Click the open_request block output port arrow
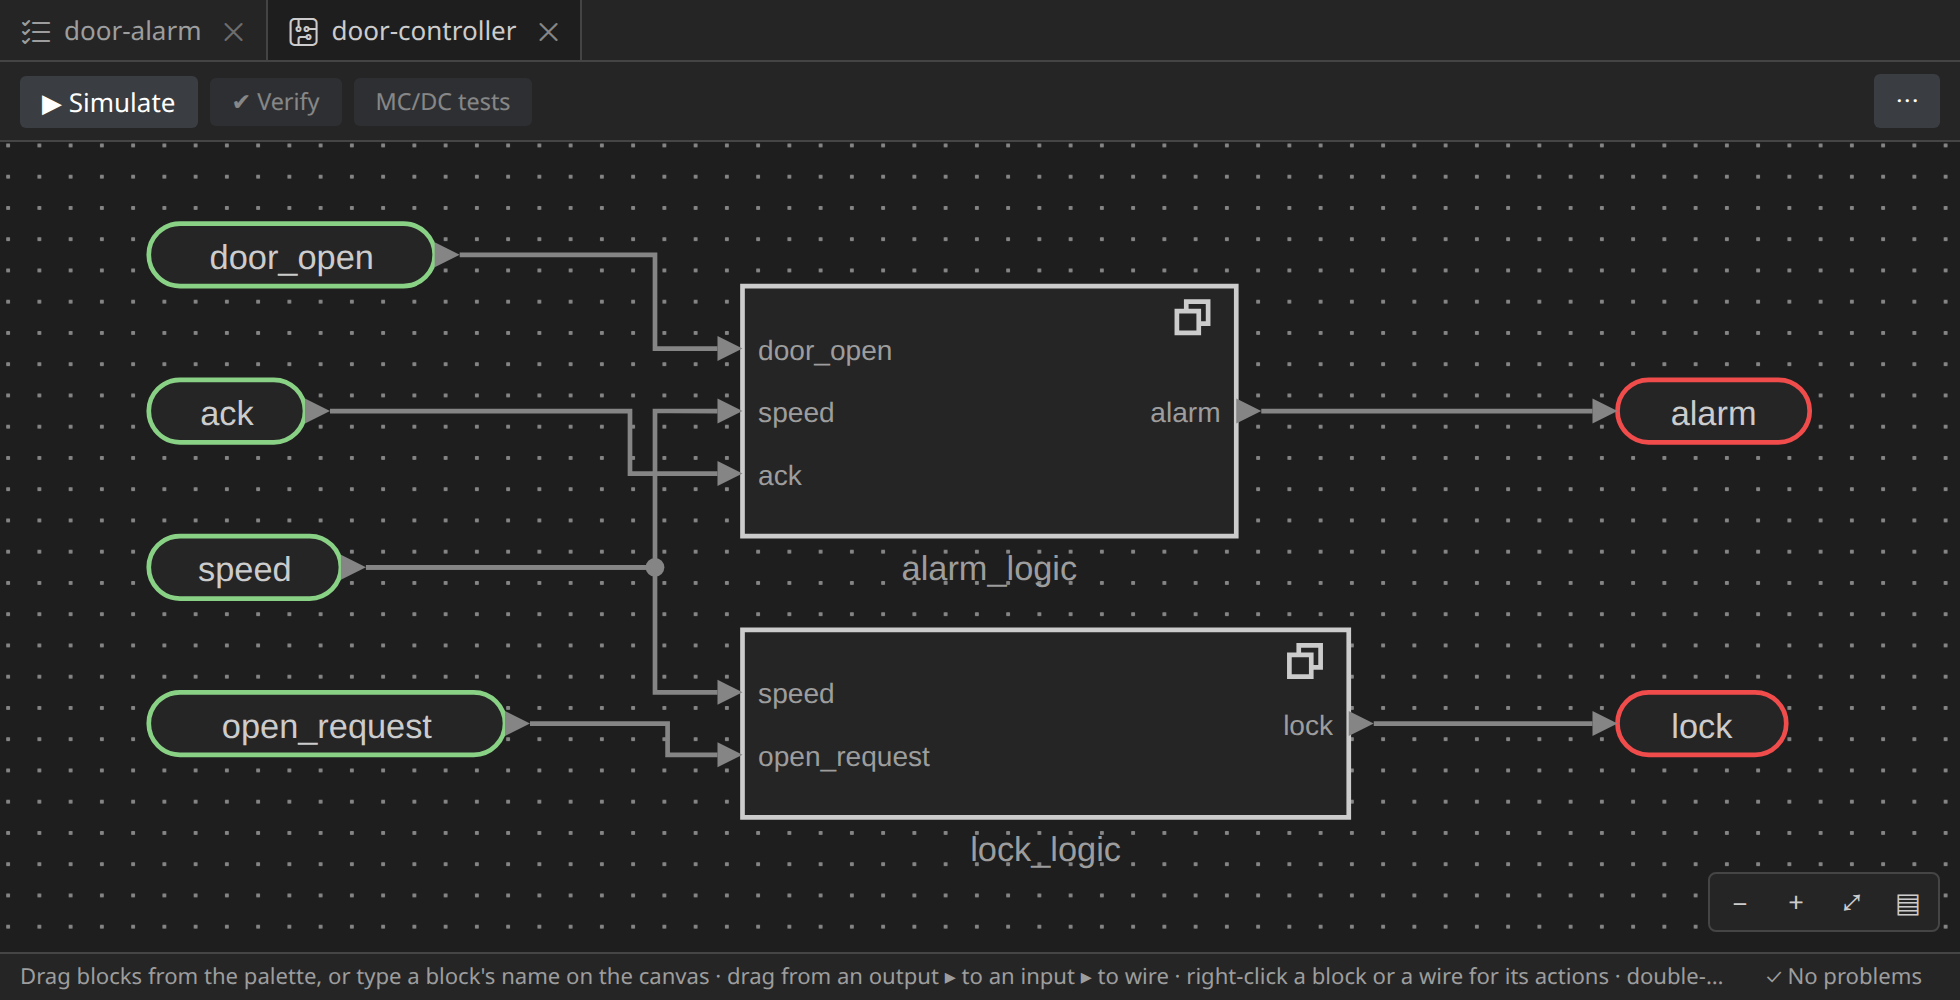This screenshot has height=1000, width=1960. (517, 723)
